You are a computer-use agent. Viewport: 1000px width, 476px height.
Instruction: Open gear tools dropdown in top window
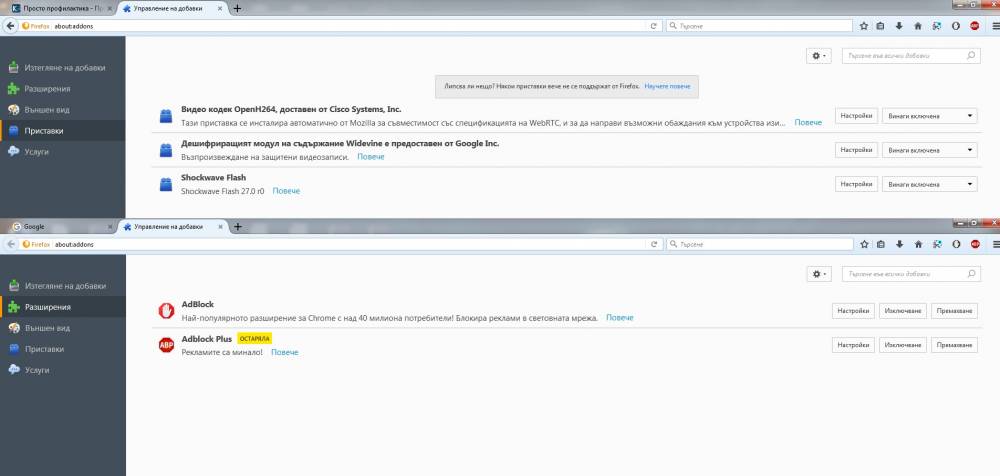[818, 56]
